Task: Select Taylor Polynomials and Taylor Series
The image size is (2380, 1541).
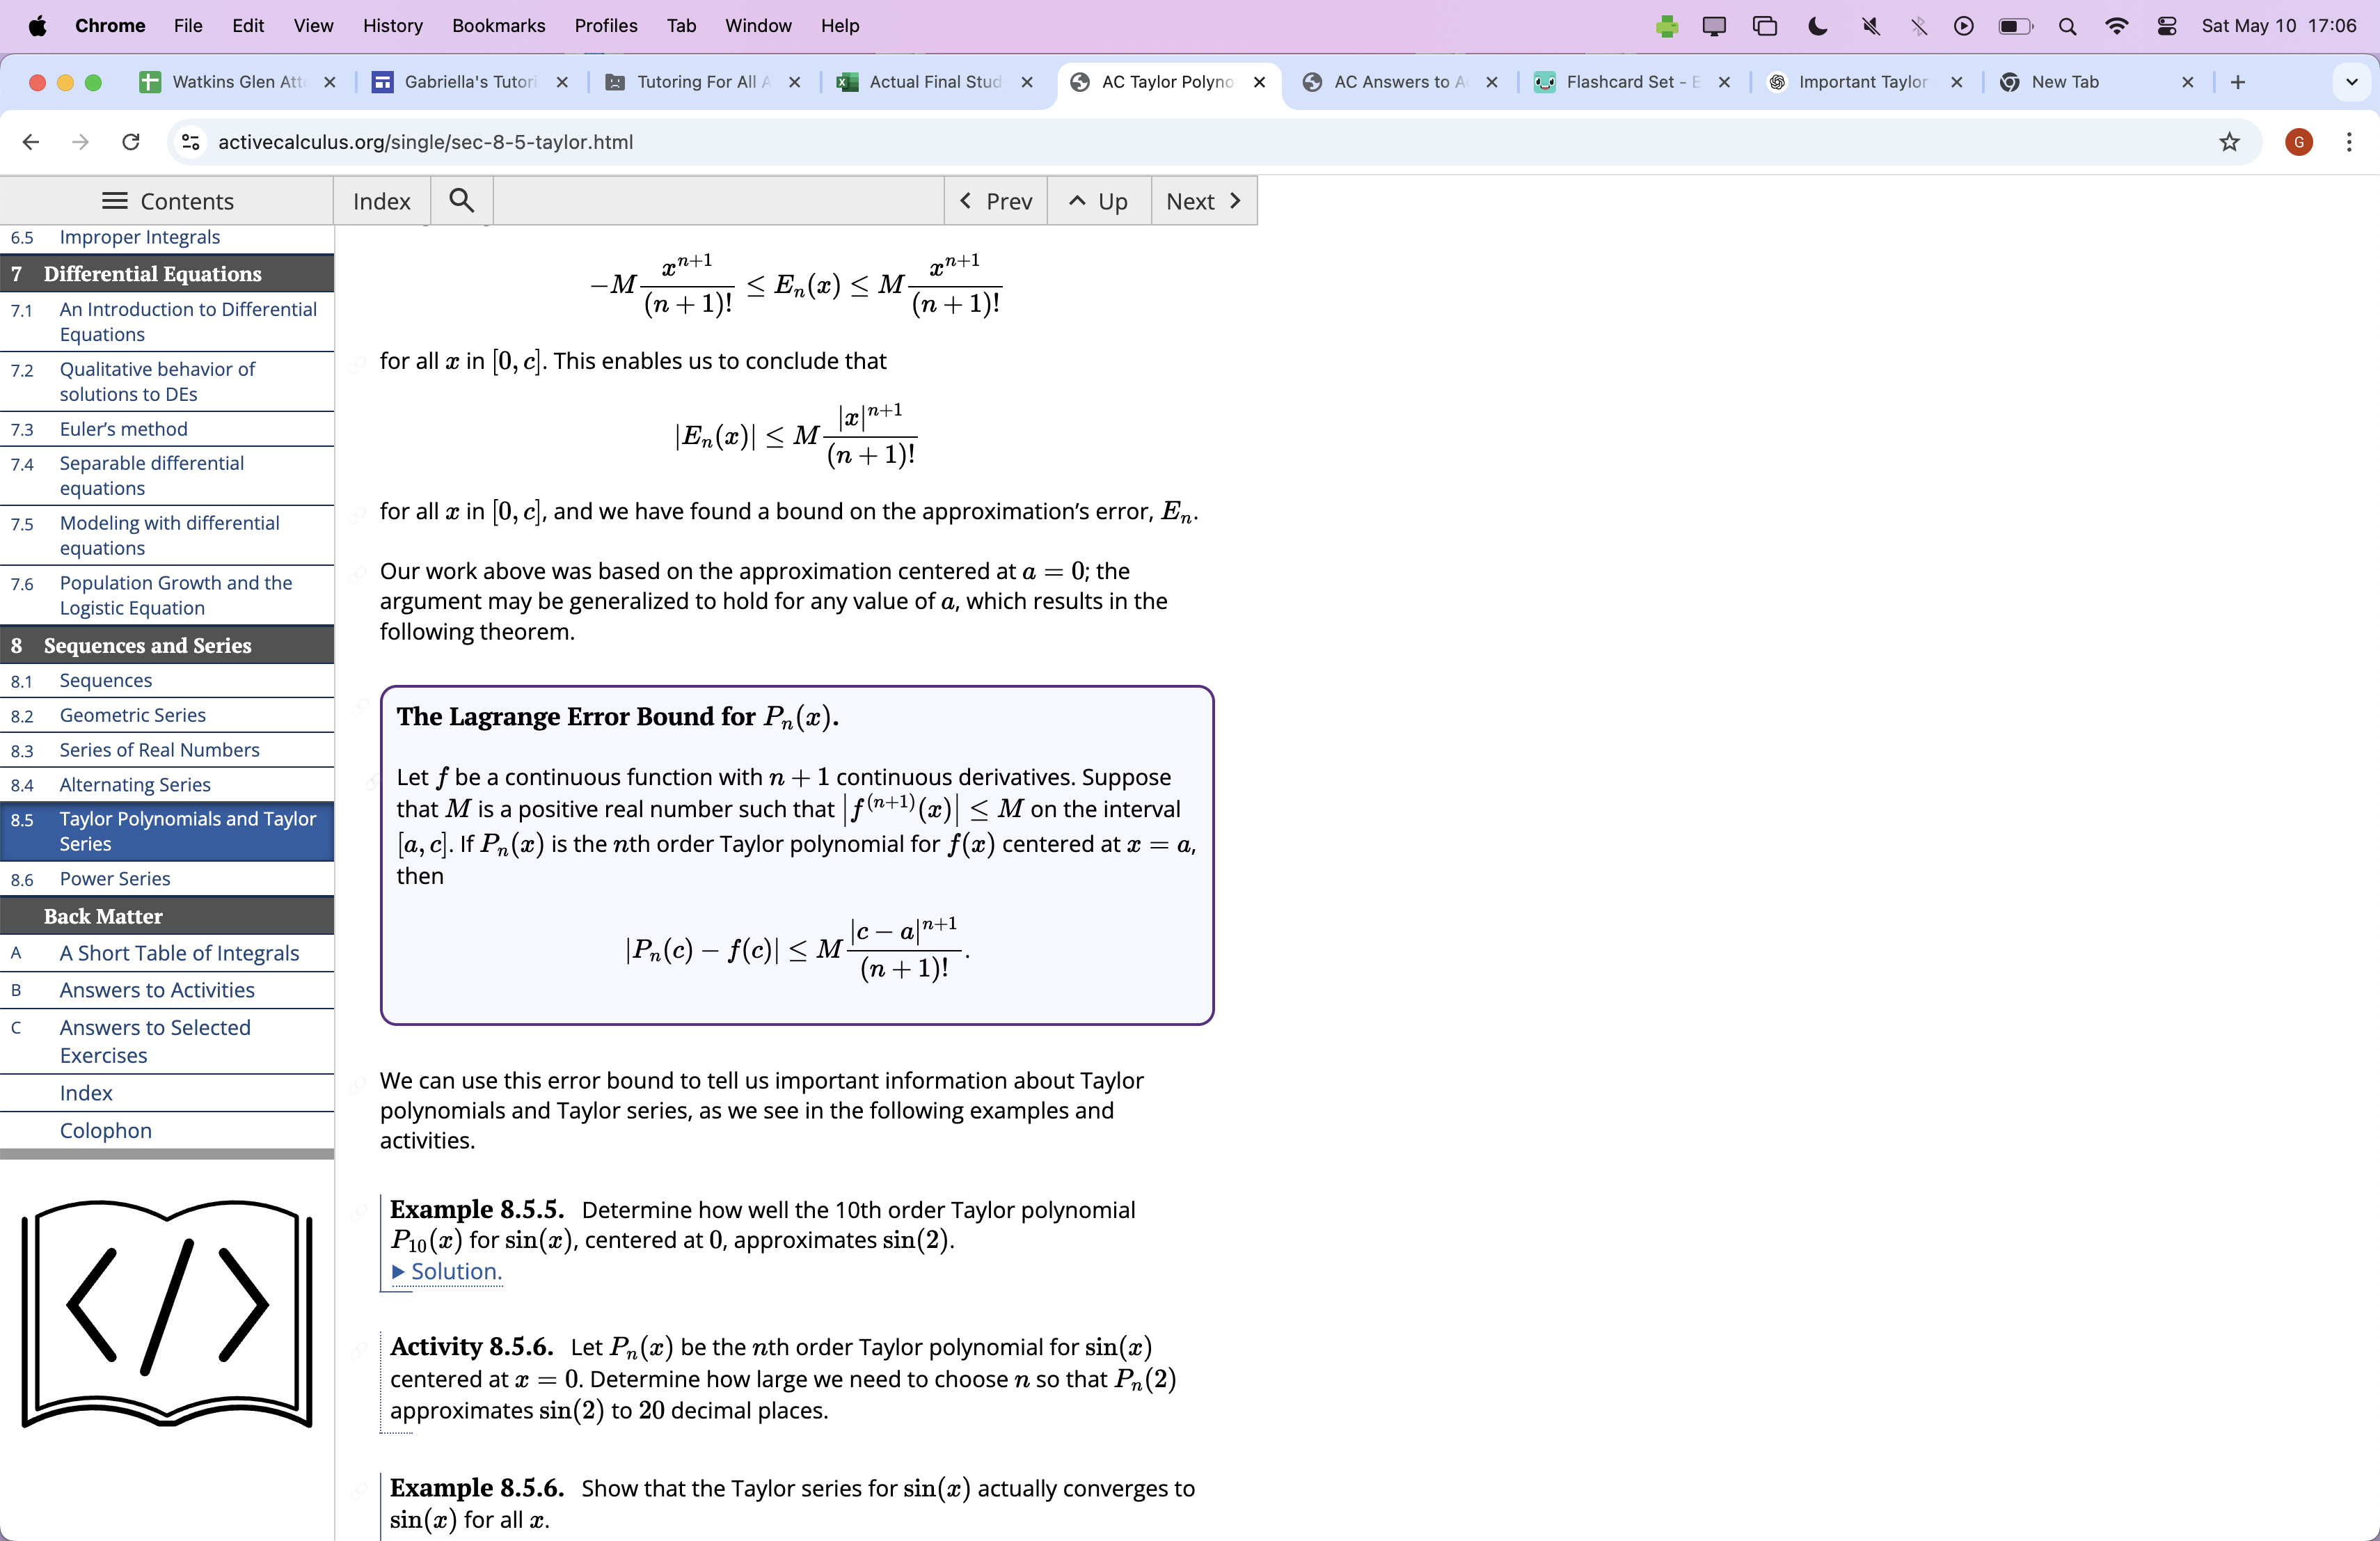Action: tap(187, 831)
